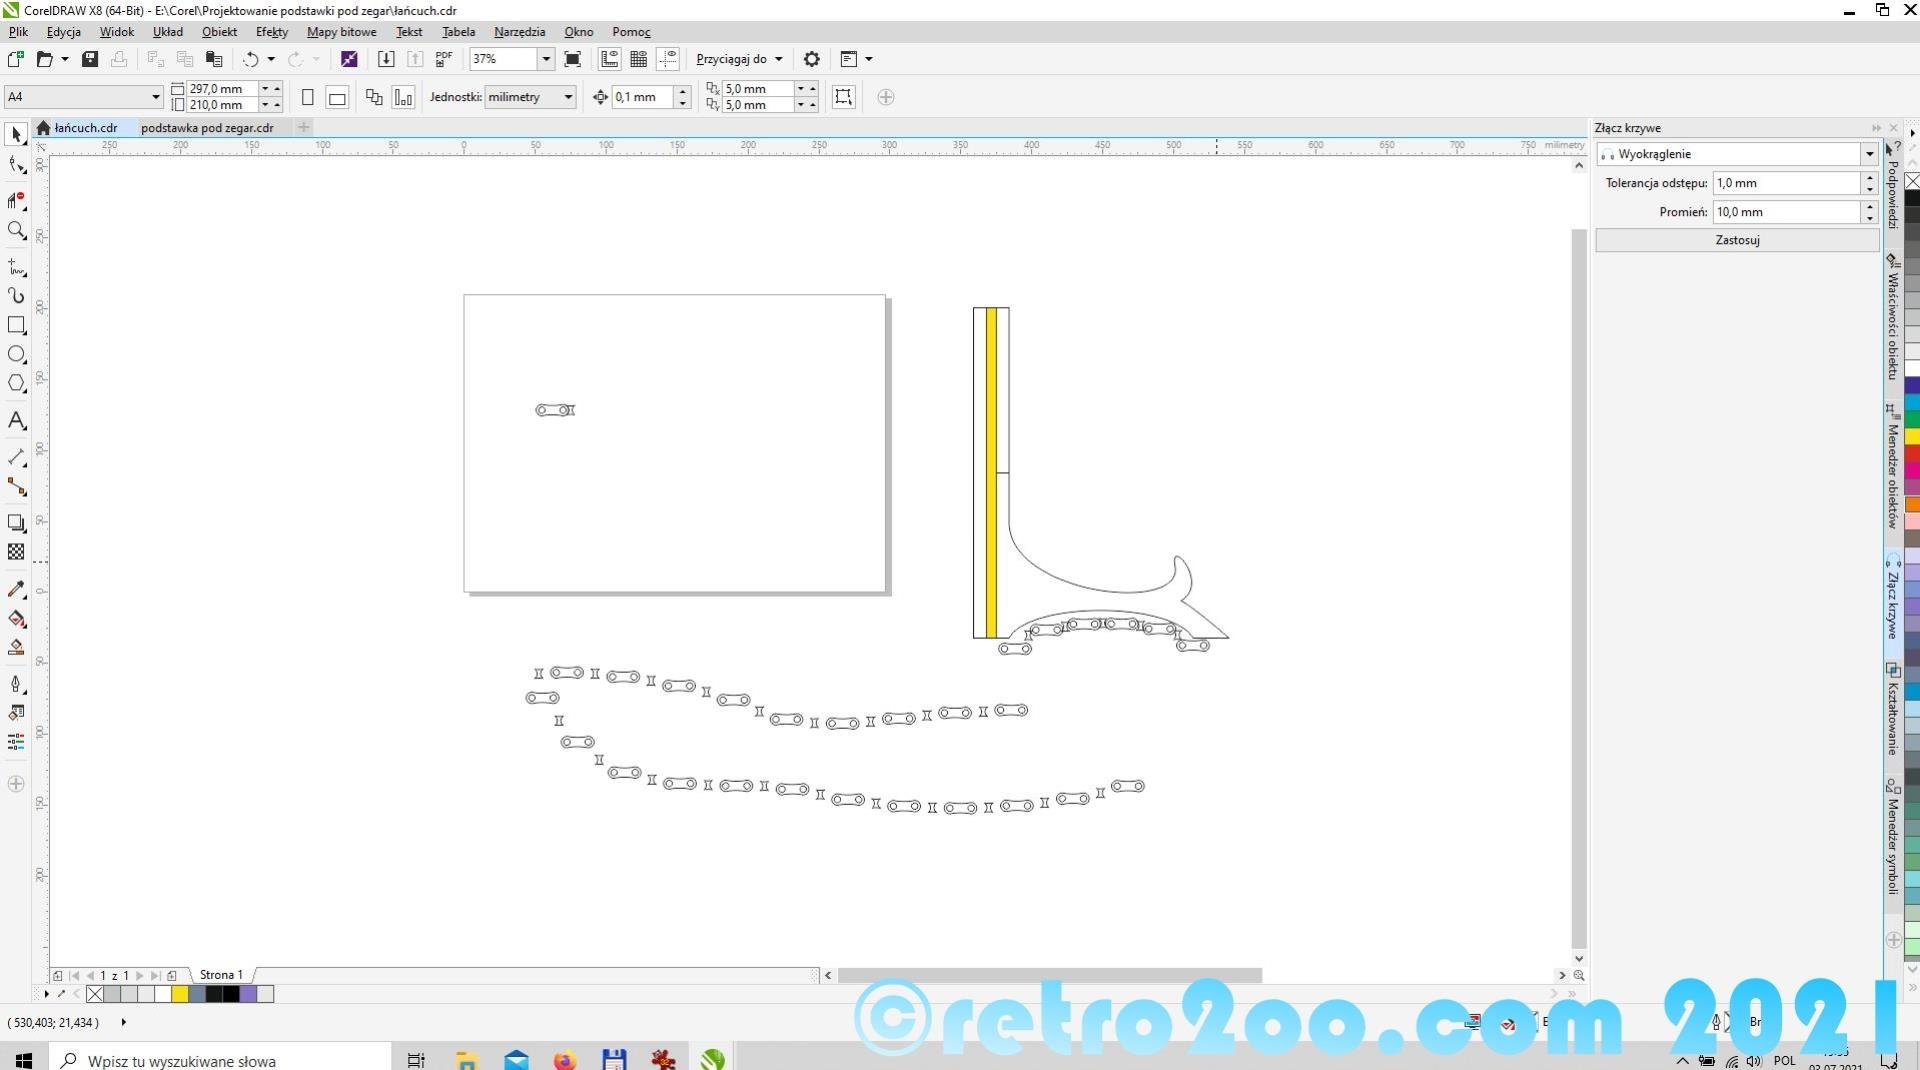
Task: Select the Polygon tool
Action: coord(16,384)
